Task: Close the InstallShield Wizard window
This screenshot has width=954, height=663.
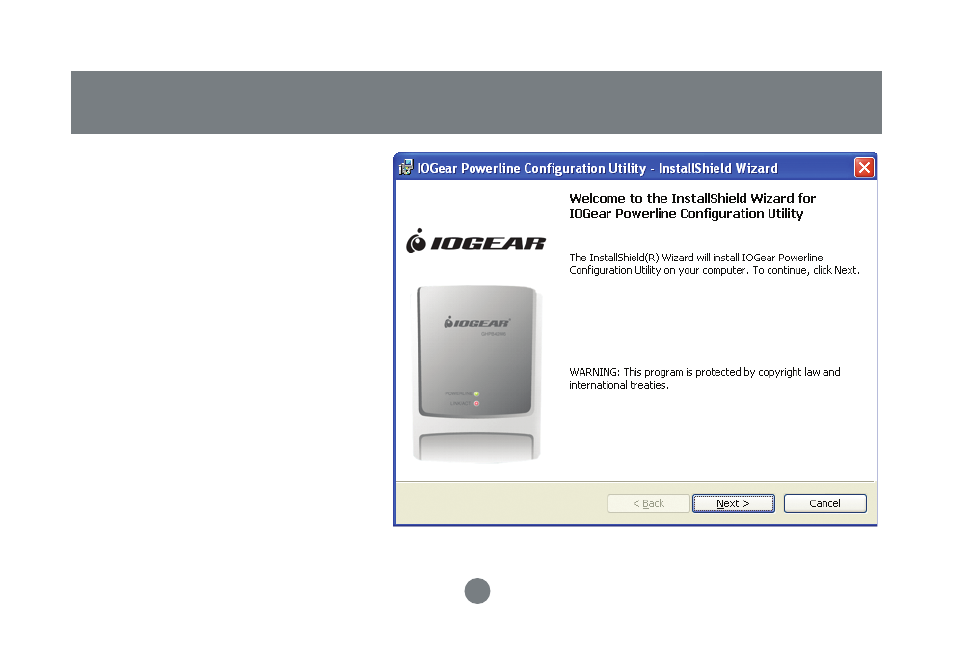Action: [864, 168]
